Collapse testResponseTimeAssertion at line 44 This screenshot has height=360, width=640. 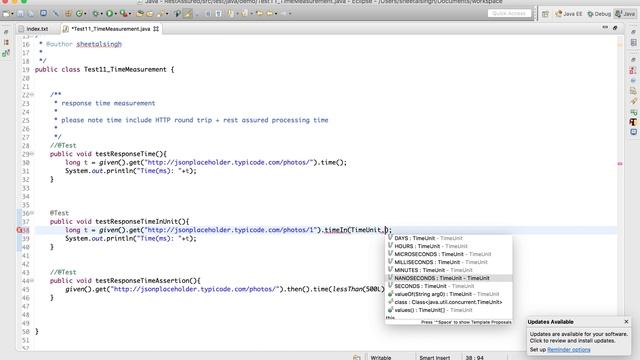tap(32, 281)
